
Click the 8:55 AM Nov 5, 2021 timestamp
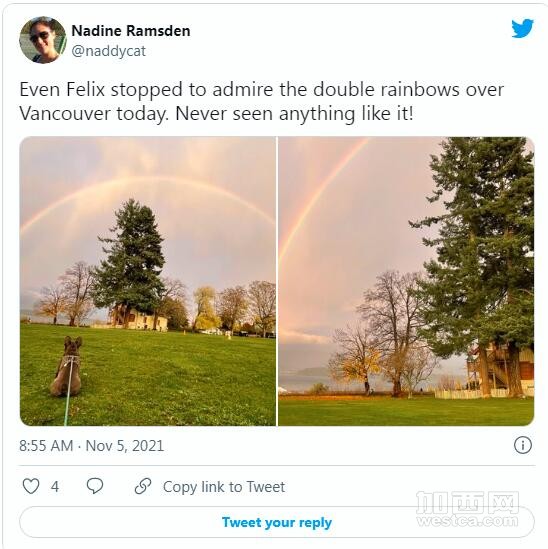(91, 446)
